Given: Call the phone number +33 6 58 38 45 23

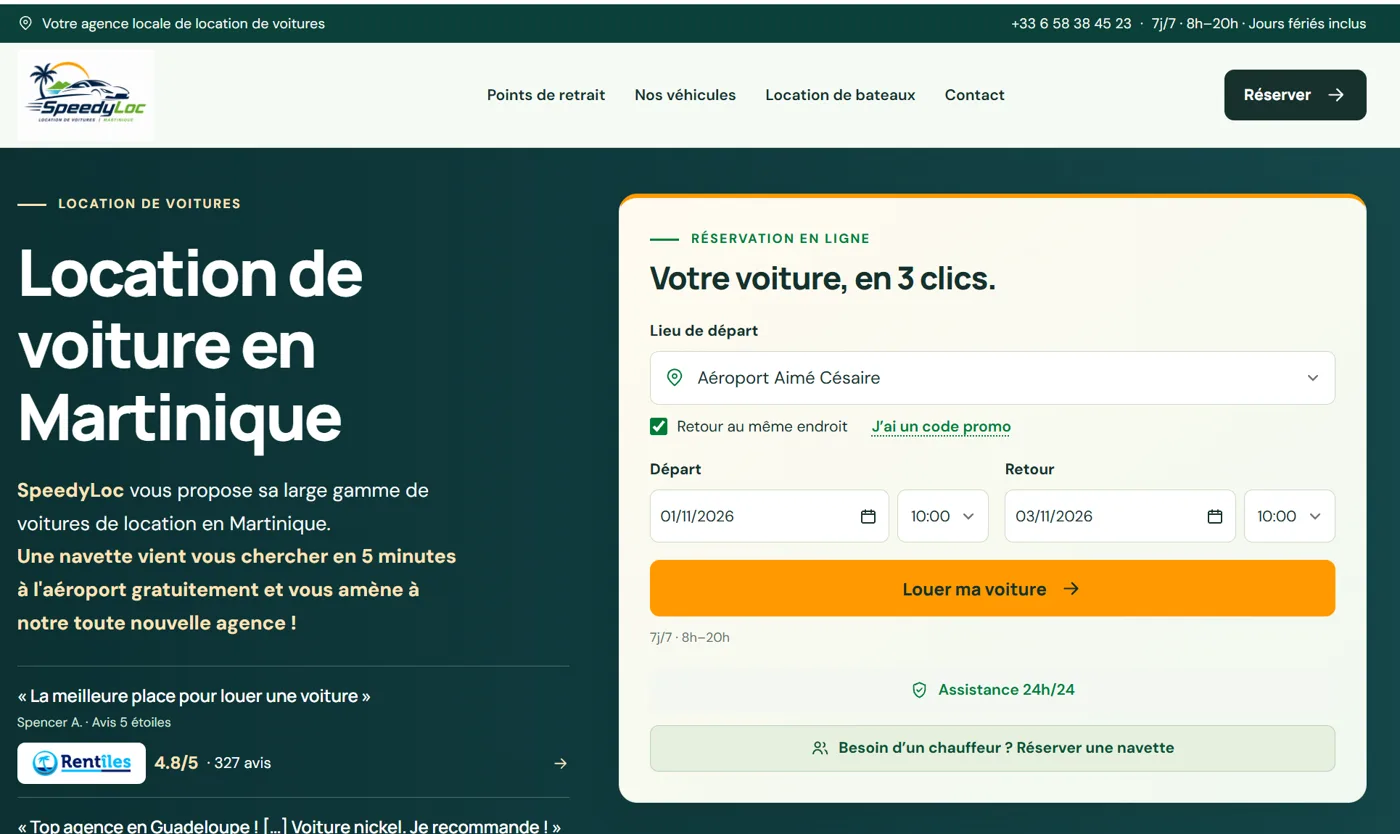Looking at the screenshot, I should pyautogui.click(x=1071, y=23).
